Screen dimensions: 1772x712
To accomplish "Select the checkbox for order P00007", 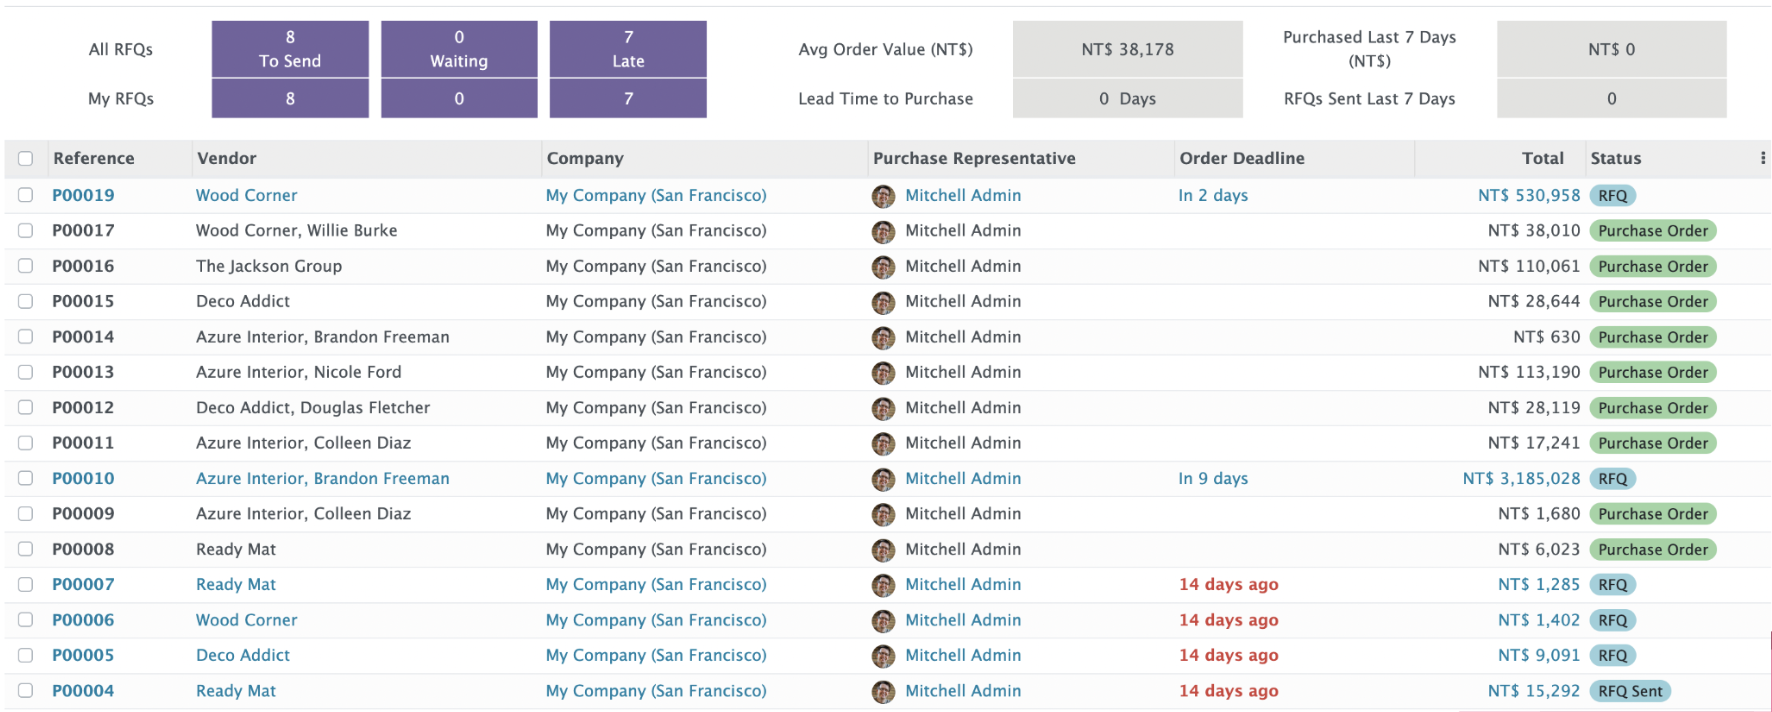I will (26, 584).
